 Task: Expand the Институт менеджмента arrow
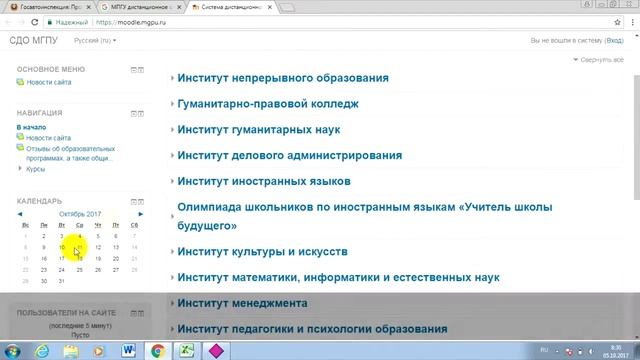172,303
